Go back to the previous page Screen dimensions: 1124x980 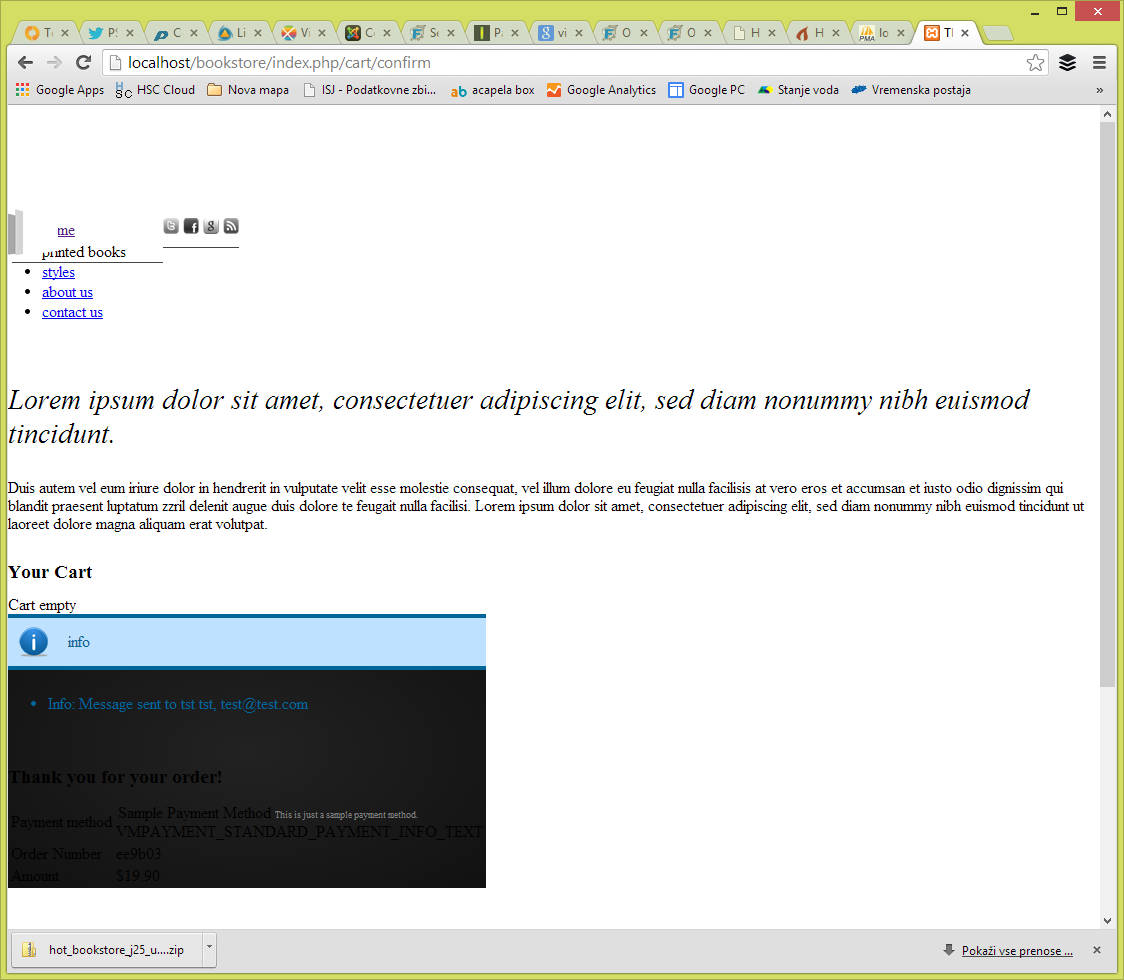tap(25, 63)
